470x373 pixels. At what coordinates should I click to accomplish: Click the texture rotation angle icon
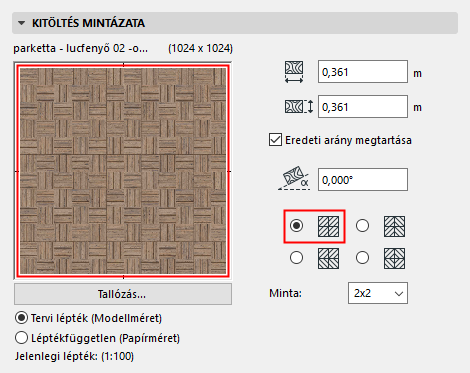point(294,178)
